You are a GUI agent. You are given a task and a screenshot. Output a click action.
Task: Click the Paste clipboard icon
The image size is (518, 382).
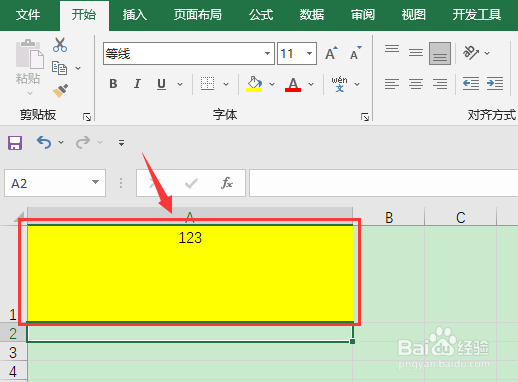click(x=29, y=54)
